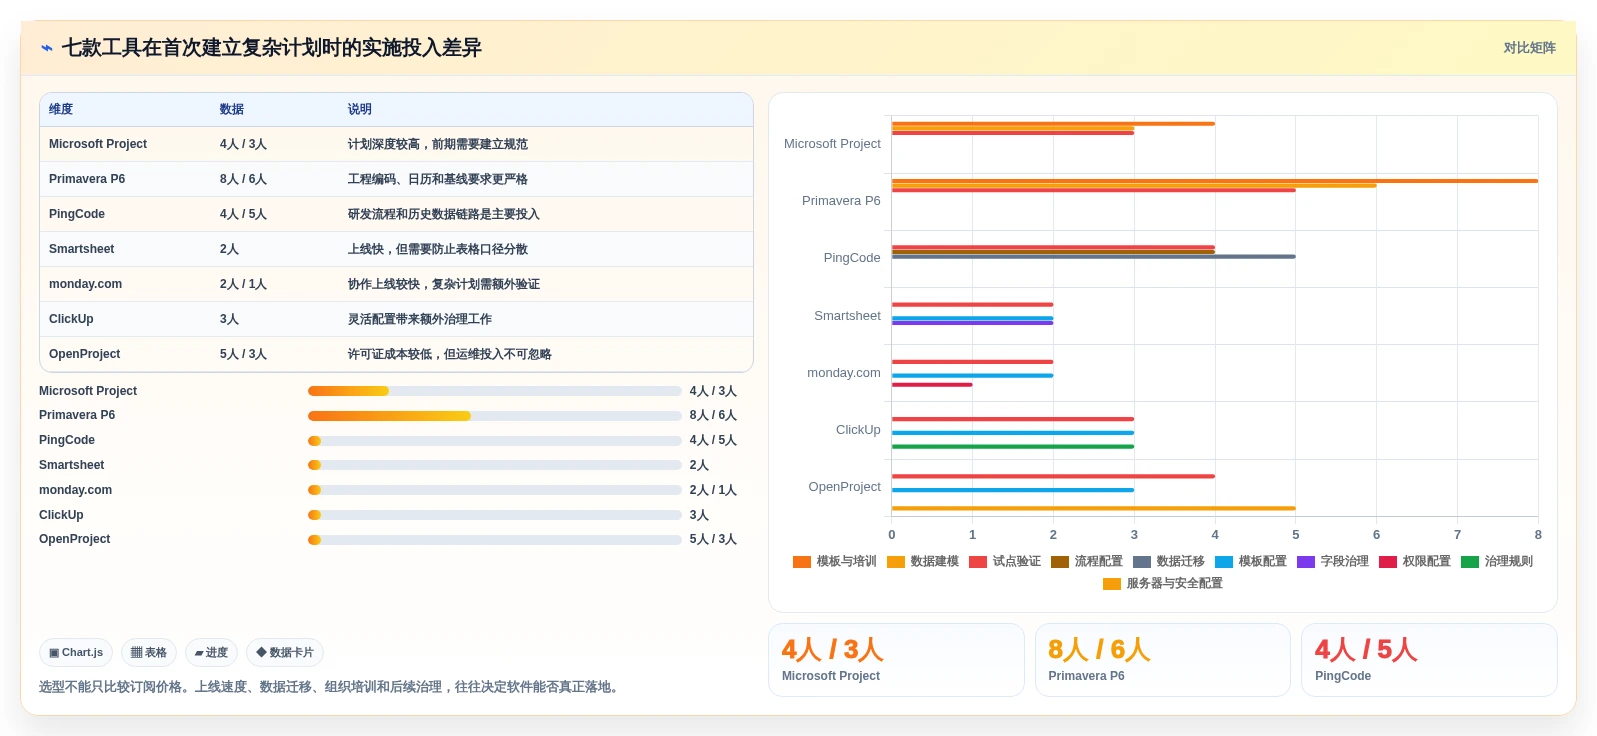Click the monday.com crimson chart bar
1597x736 pixels.
tap(932, 385)
